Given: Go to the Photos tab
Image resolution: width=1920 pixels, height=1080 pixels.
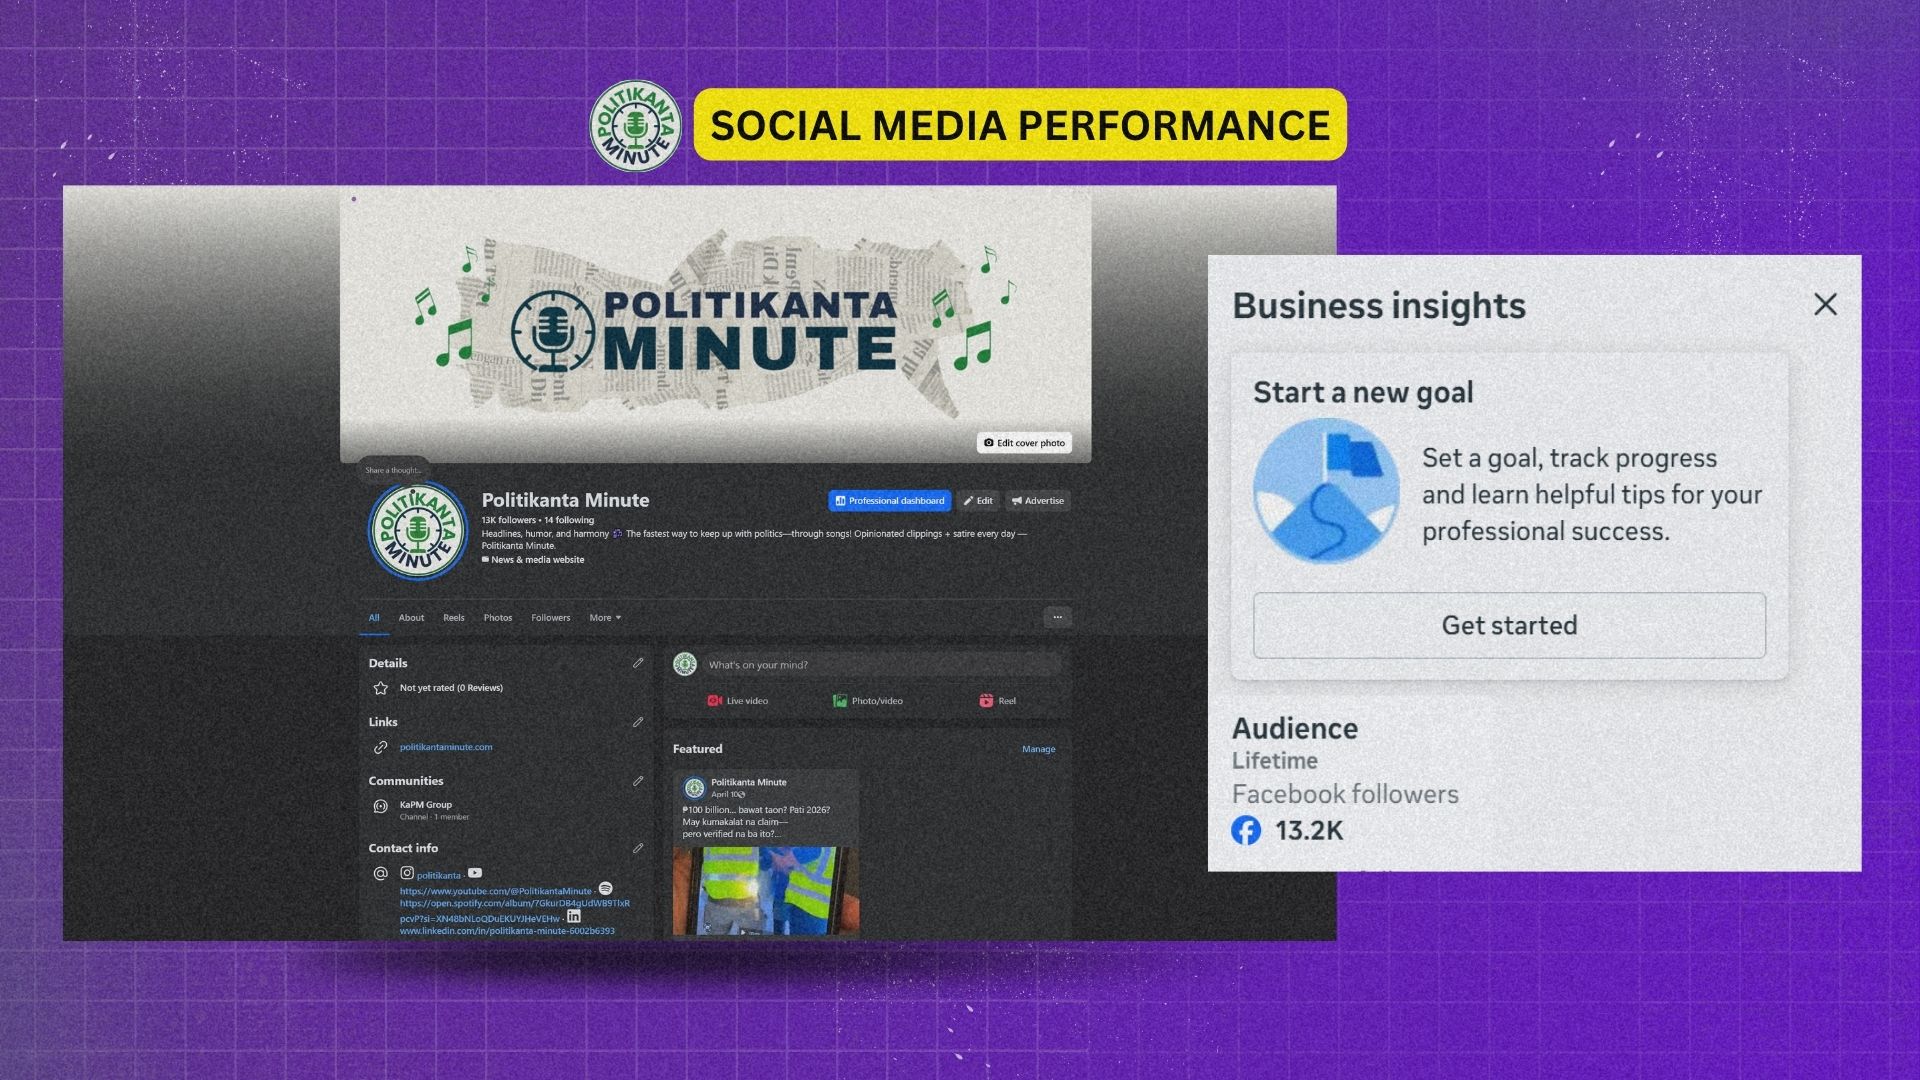Looking at the screenshot, I should (498, 618).
